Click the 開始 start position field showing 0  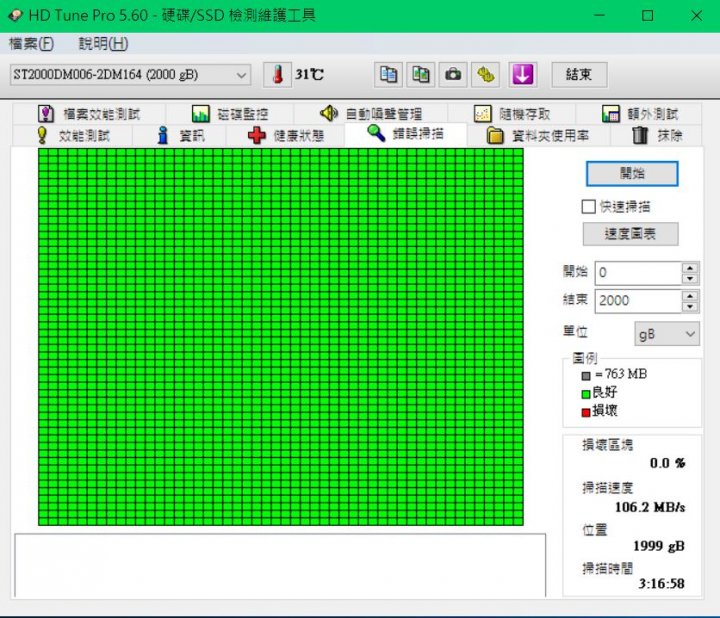(x=638, y=273)
